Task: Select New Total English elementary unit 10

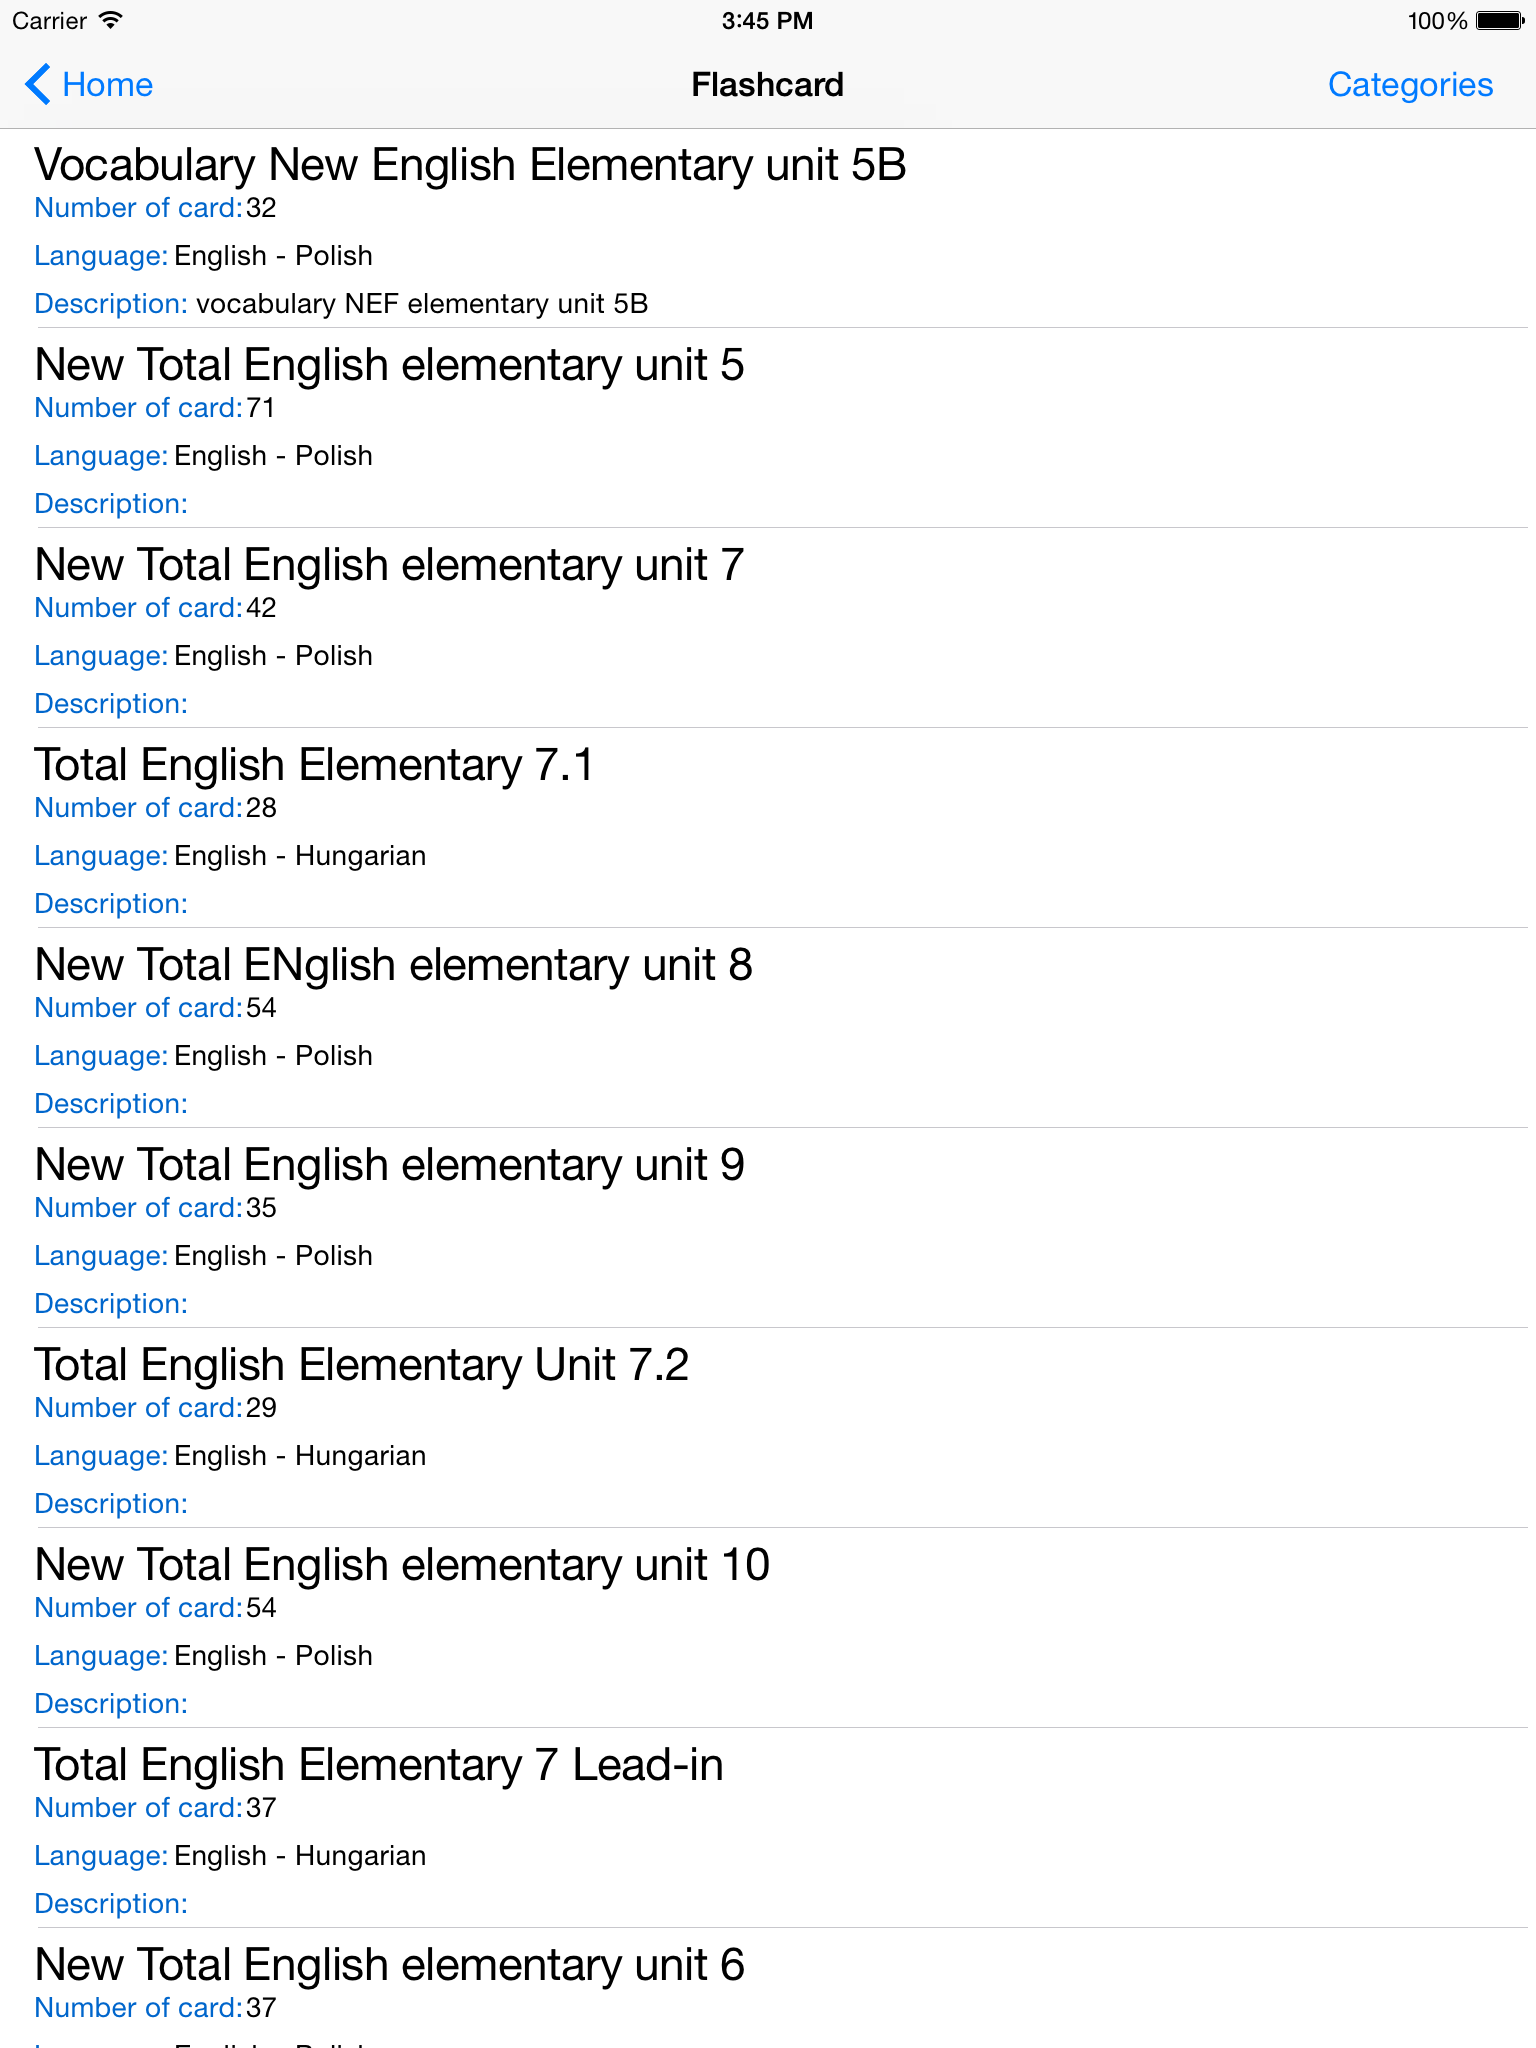Action: (401, 1564)
